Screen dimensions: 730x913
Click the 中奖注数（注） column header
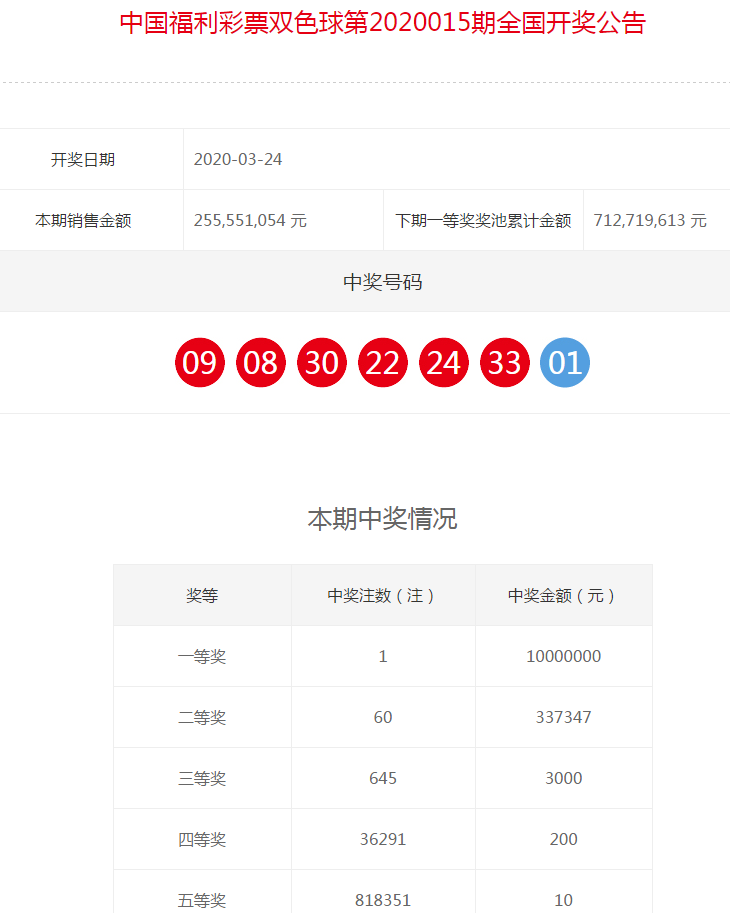click(382, 596)
